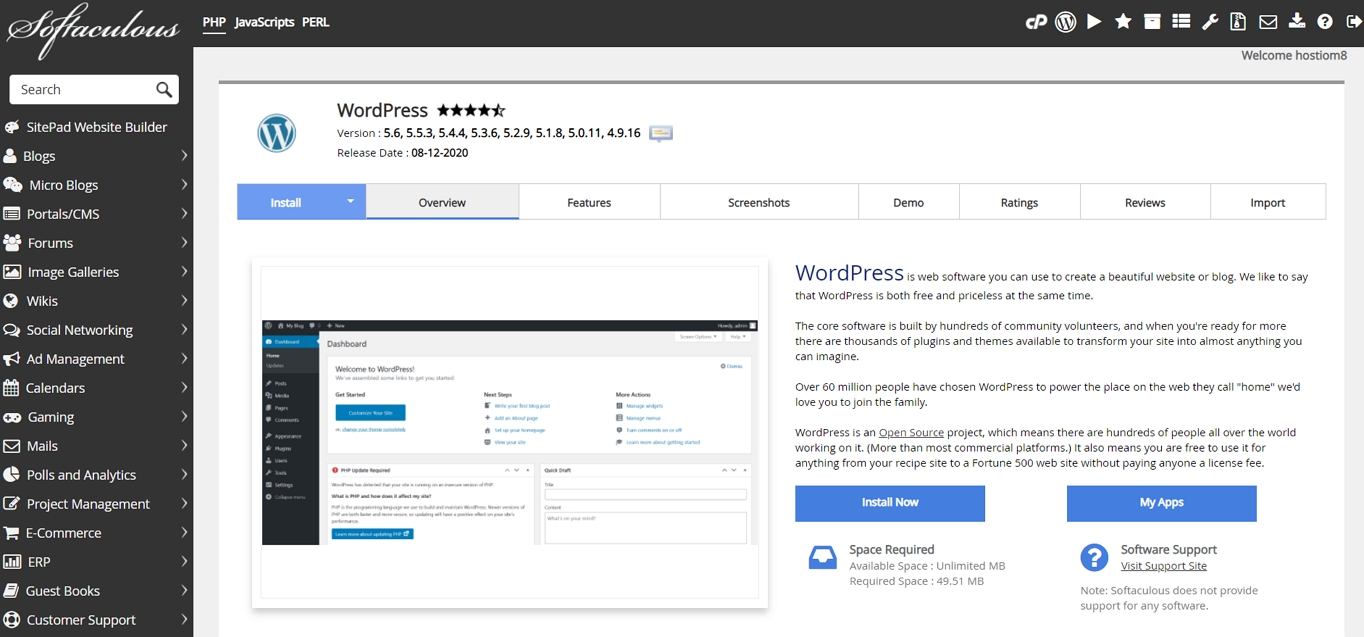Expand the Gaming category chevron
This screenshot has height=637, width=1364.
coord(185,417)
